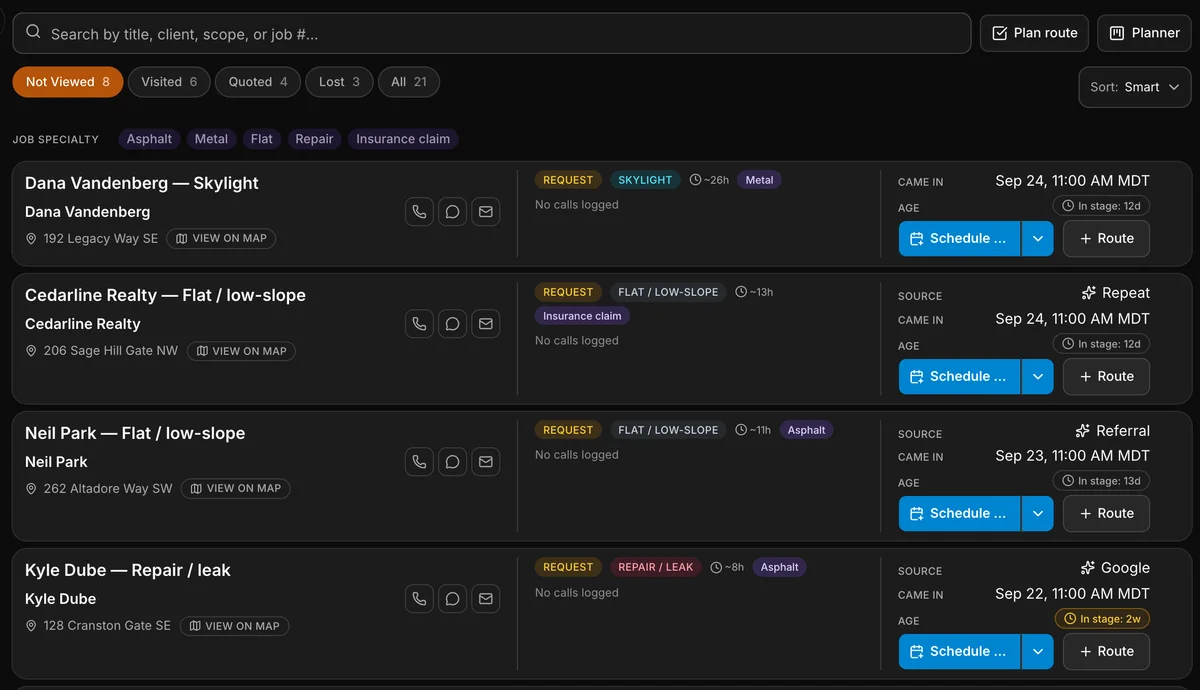This screenshot has height=690, width=1200.
Task: Click the sparkle icon next to Google source
Action: coord(1088,568)
